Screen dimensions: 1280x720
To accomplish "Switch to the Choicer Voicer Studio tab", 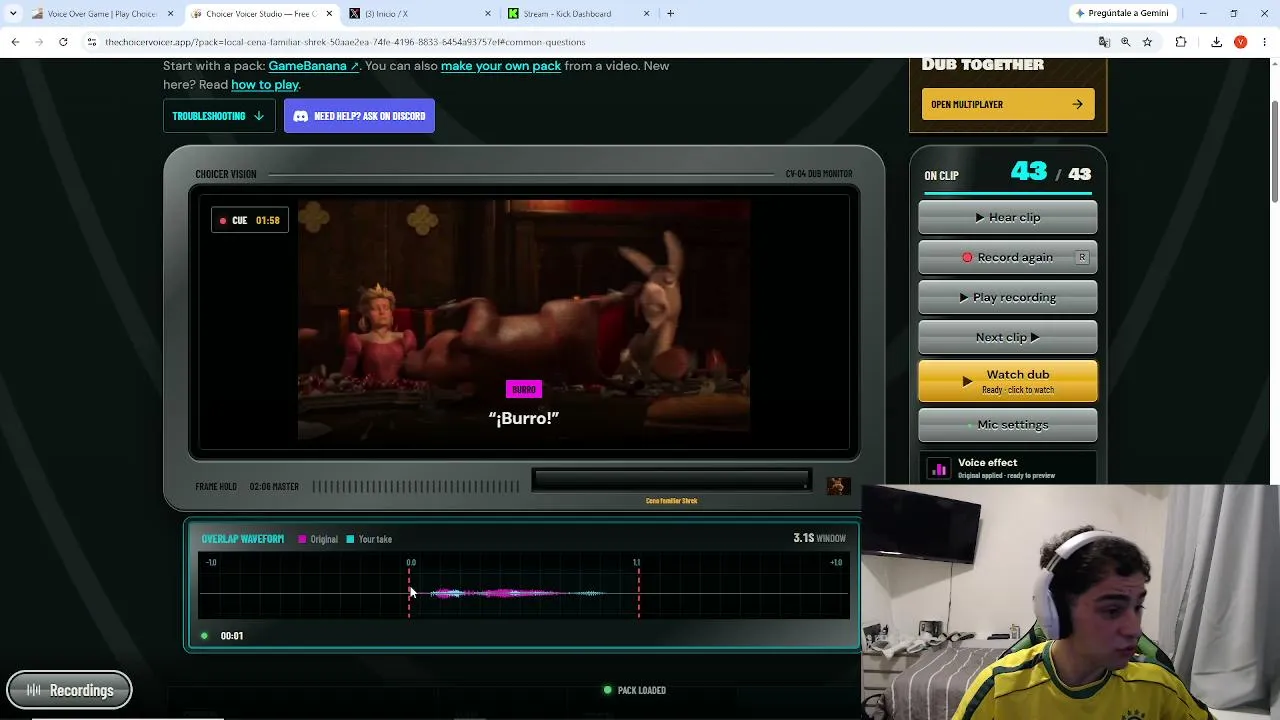I will (260, 14).
